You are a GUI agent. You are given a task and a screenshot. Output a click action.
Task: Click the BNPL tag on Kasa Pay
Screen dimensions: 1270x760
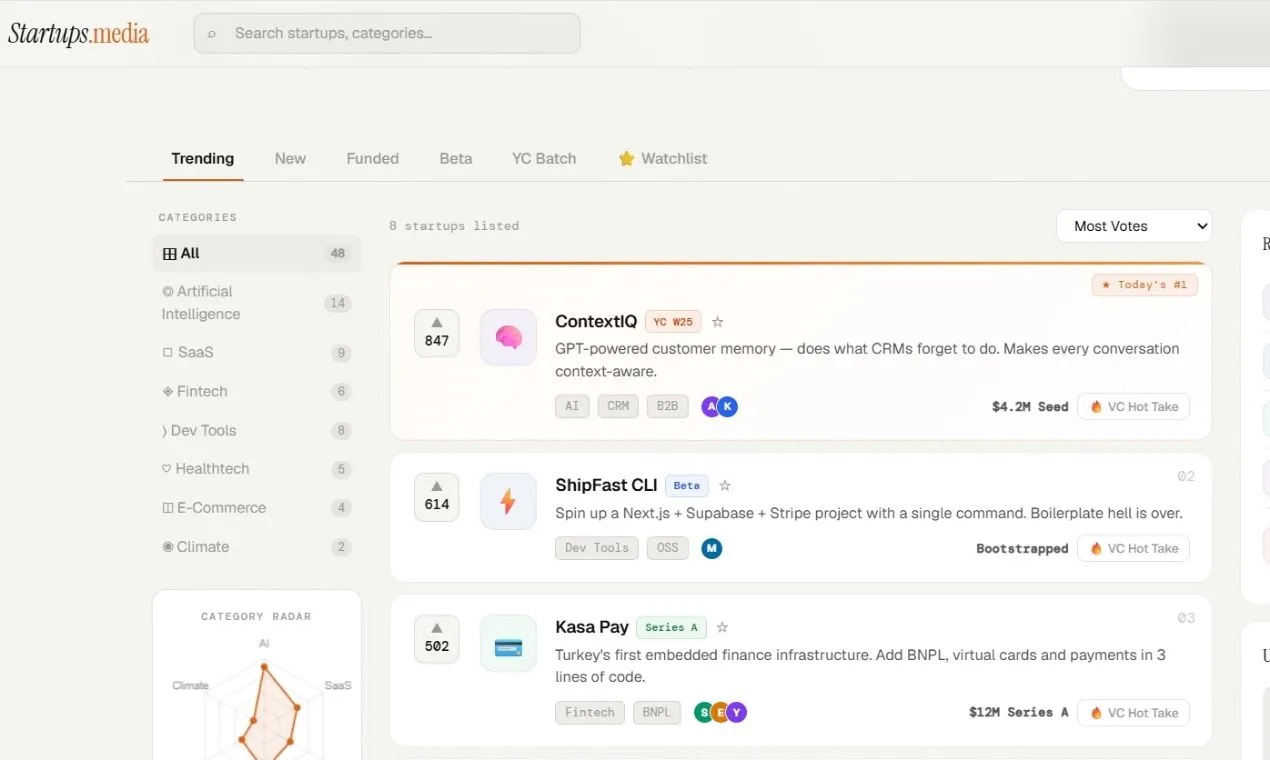[657, 712]
